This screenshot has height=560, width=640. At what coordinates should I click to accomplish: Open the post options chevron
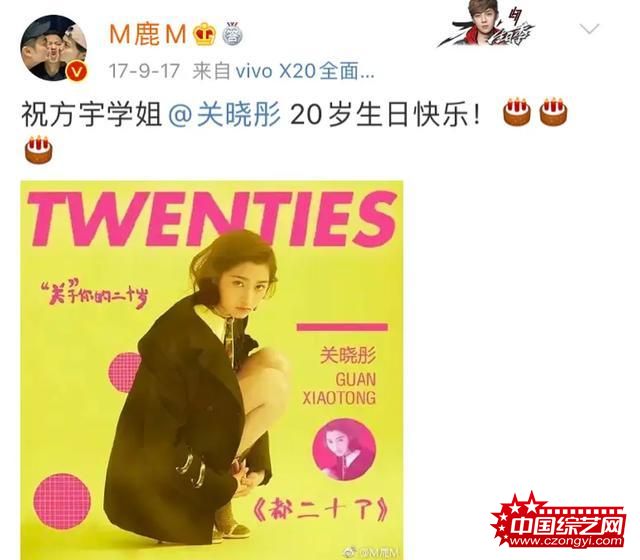589,29
